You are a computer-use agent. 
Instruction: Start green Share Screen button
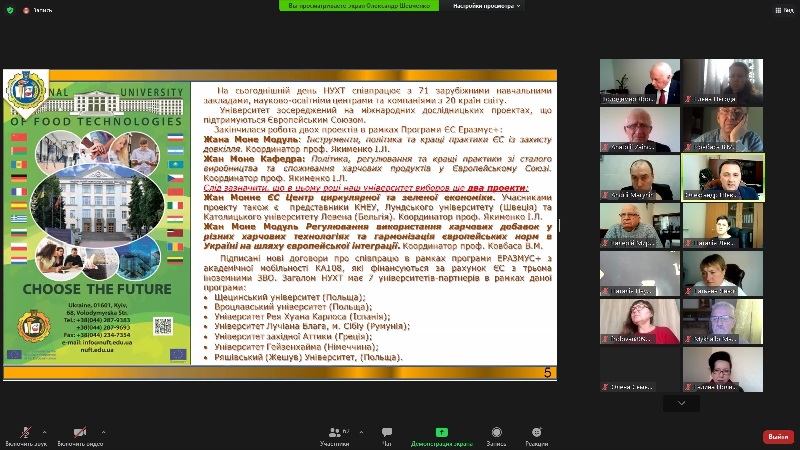click(442, 436)
